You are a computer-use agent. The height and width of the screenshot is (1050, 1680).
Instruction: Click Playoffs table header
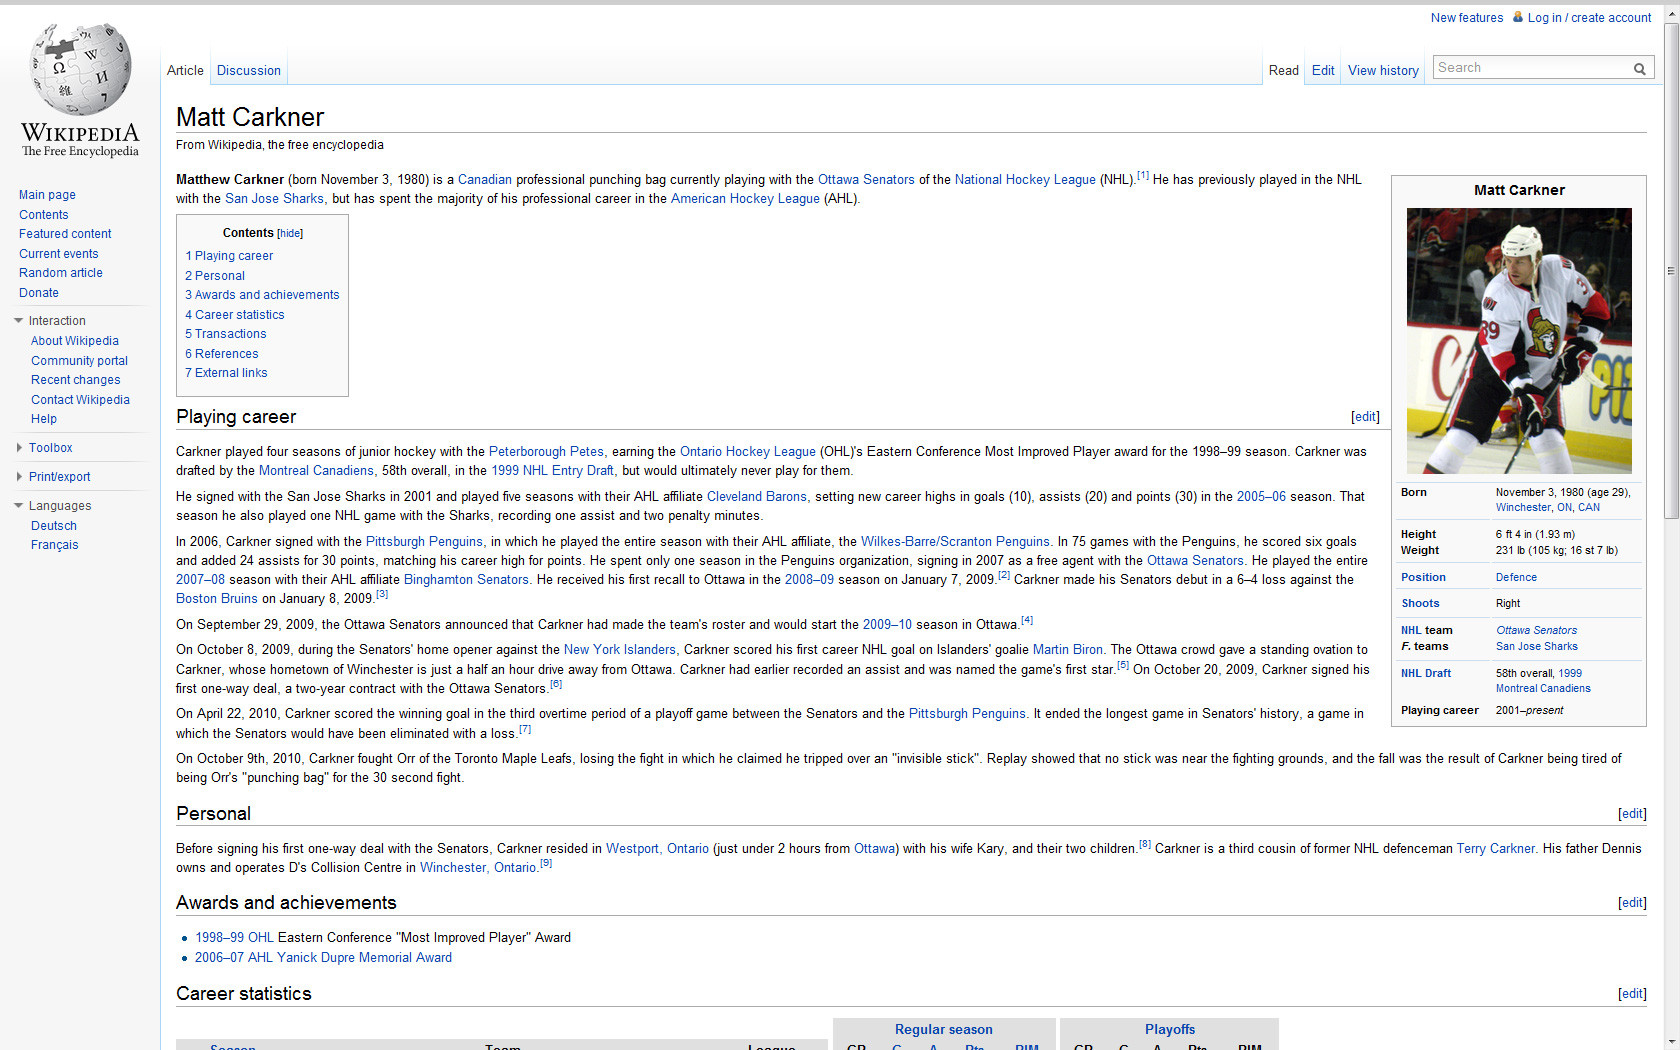pyautogui.click(x=1169, y=1030)
